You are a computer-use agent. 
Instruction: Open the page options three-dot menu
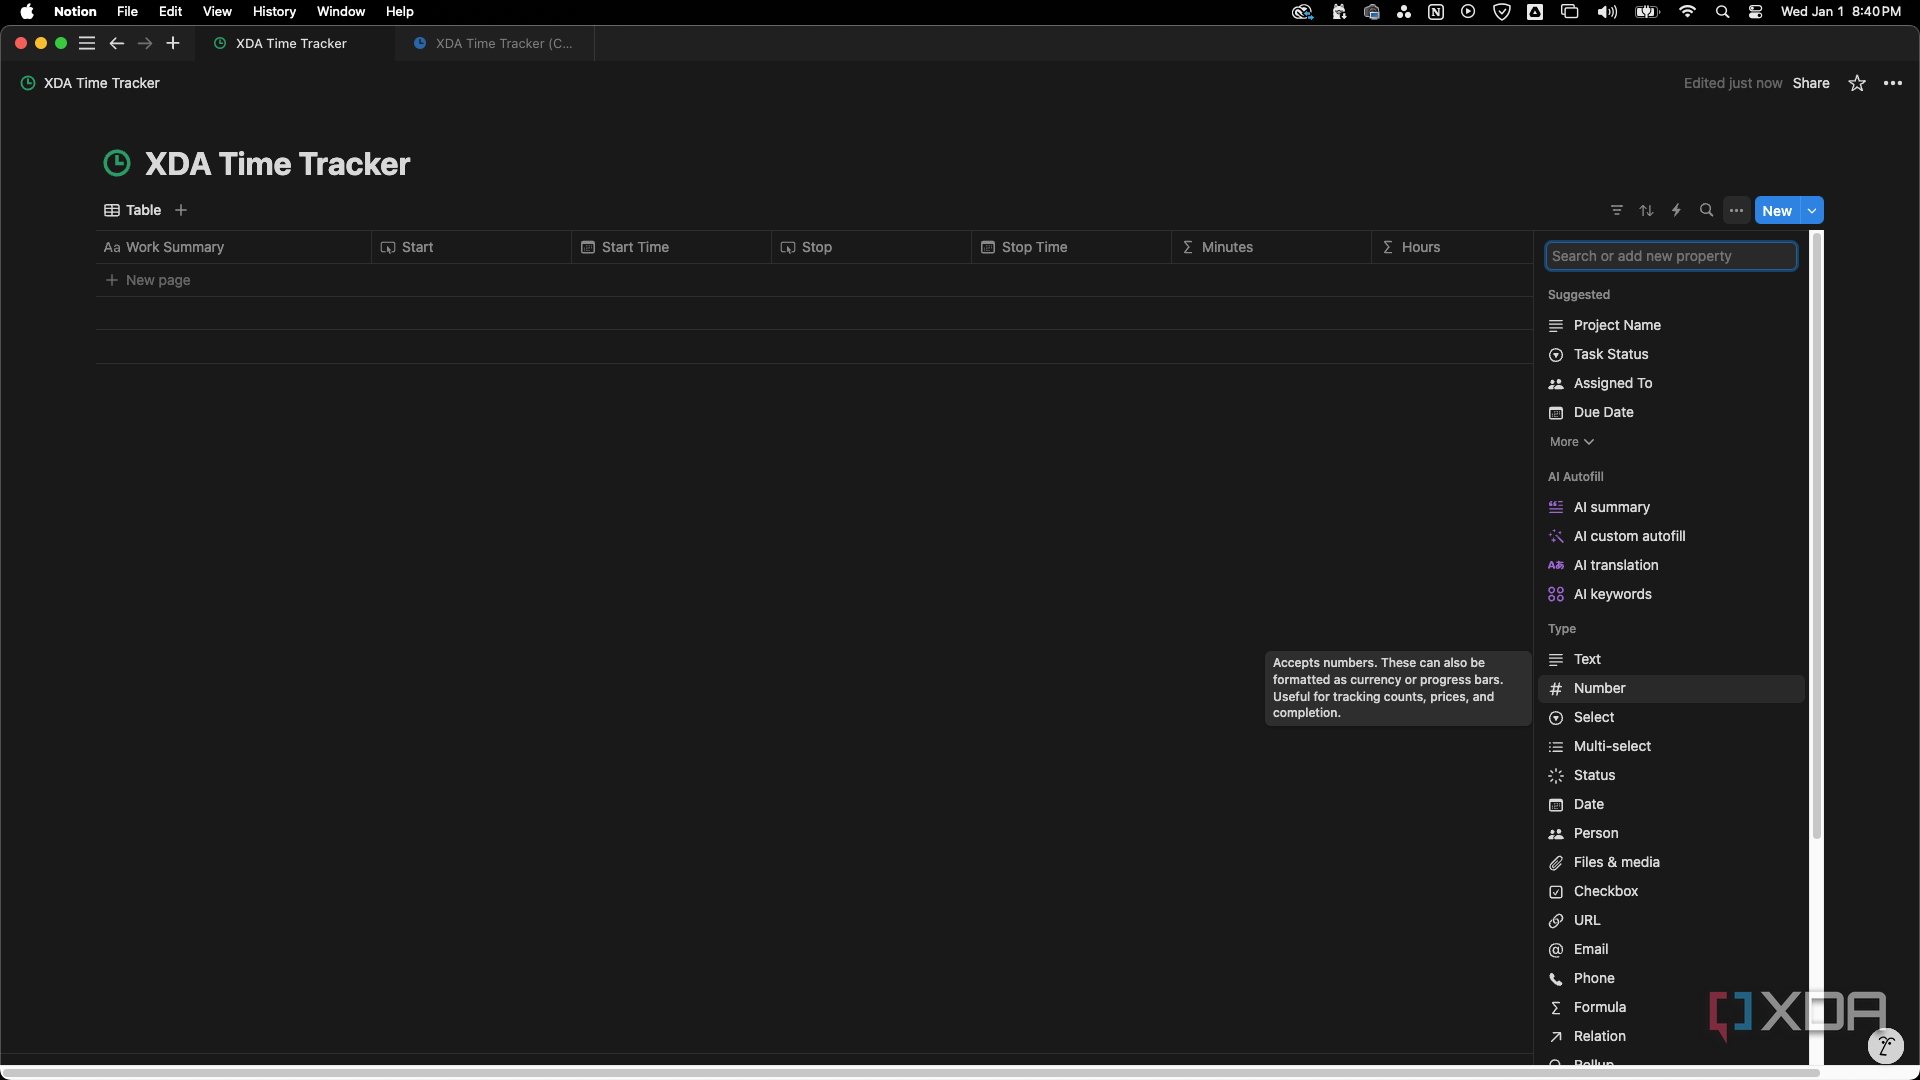coord(1893,83)
